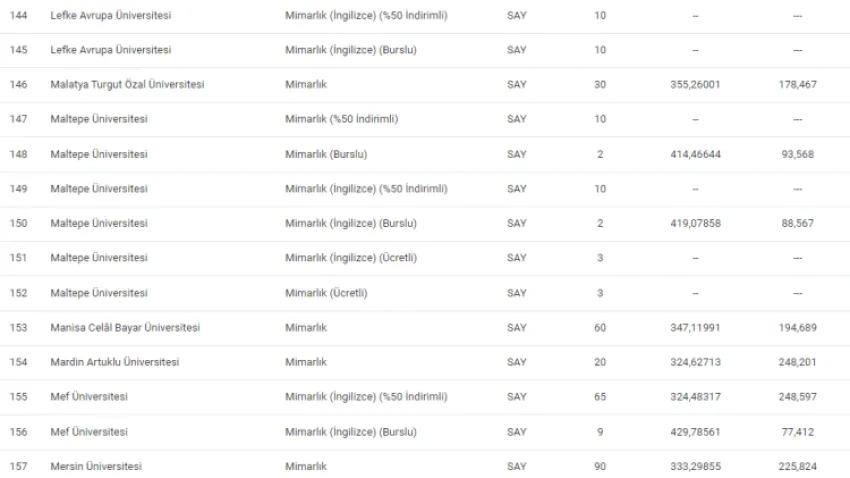The width and height of the screenshot is (850, 478).
Task: Select ranking 77,412 in row 156
Action: coord(797,432)
